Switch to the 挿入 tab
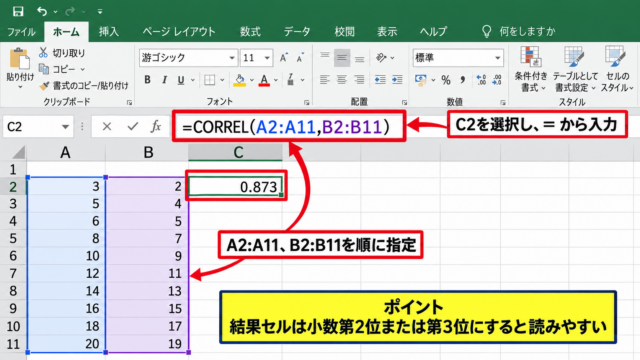 point(109,31)
